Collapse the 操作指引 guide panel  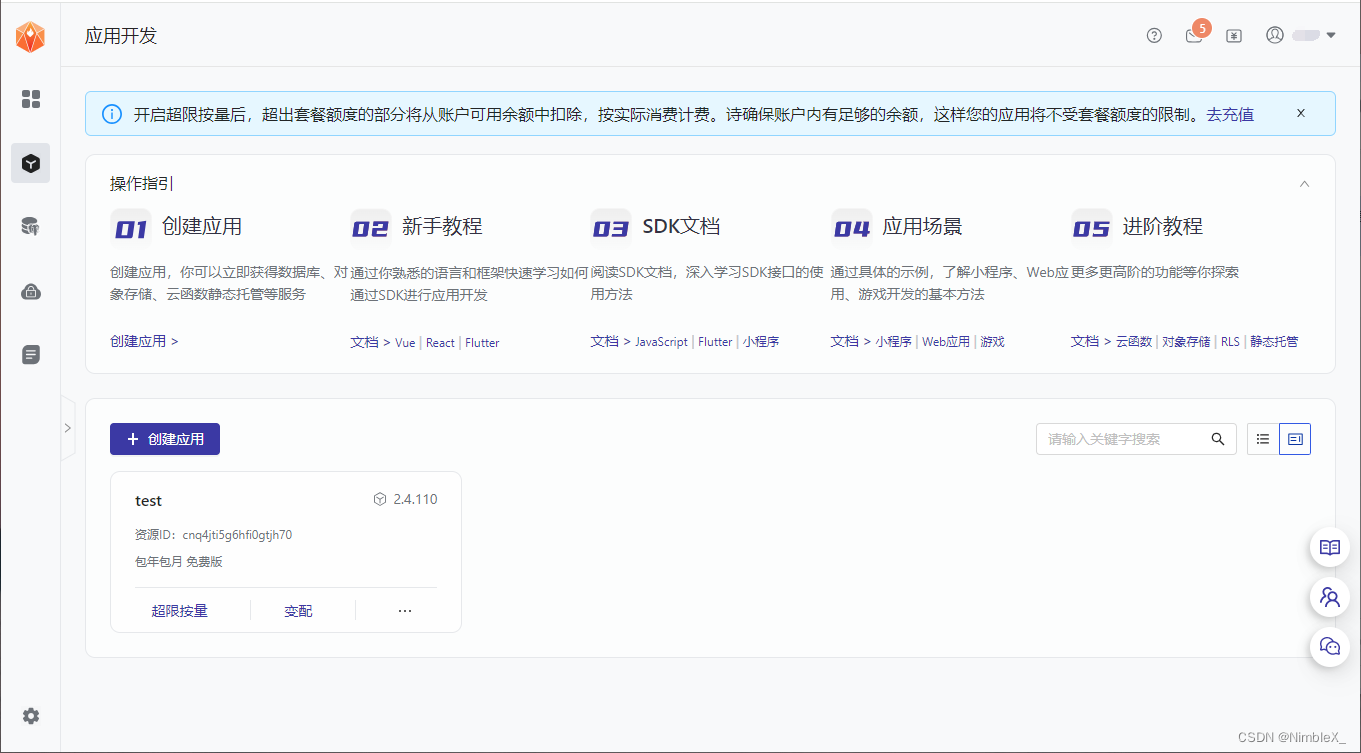pyautogui.click(x=1304, y=184)
